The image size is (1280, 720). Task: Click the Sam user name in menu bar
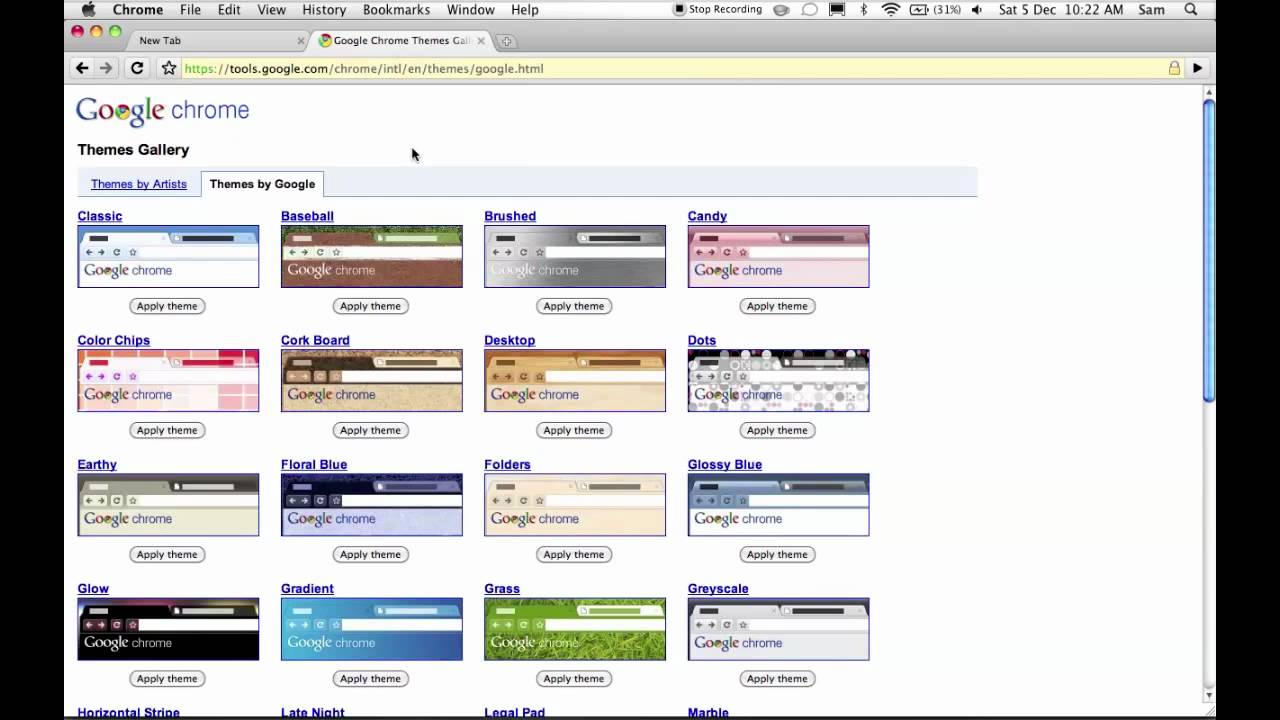click(x=1151, y=10)
